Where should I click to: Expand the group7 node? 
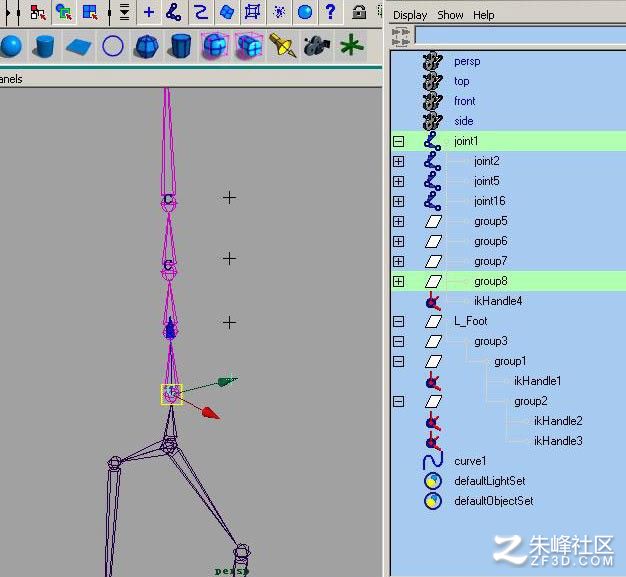(398, 261)
